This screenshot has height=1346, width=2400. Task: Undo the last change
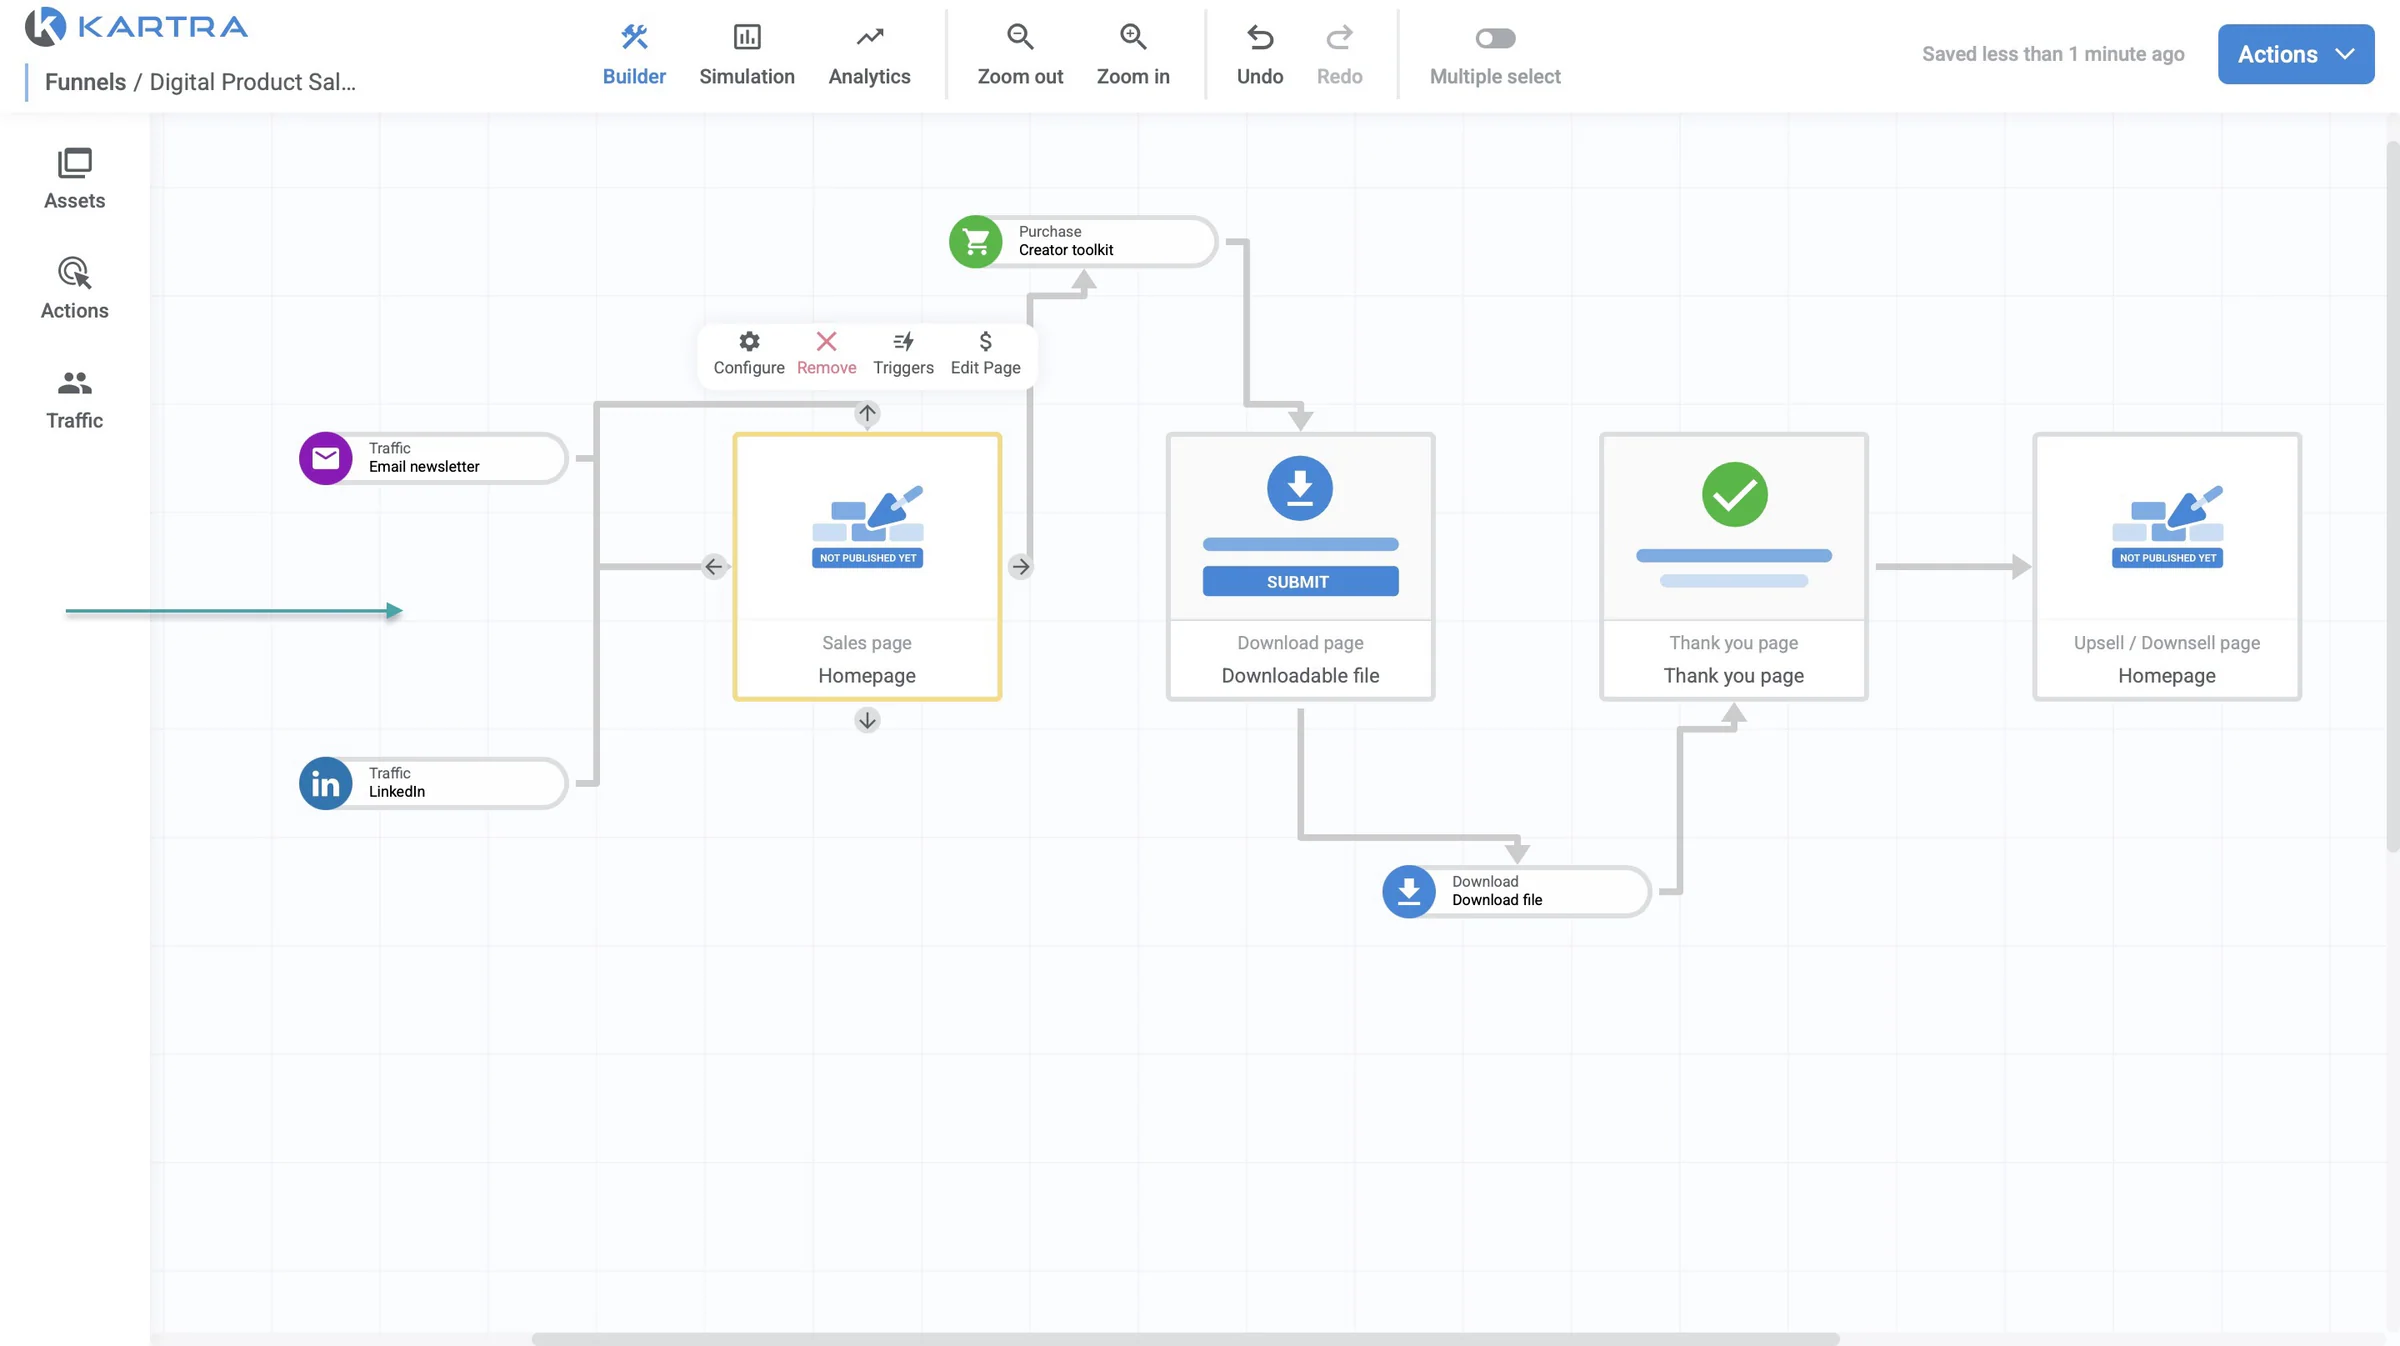(1260, 55)
